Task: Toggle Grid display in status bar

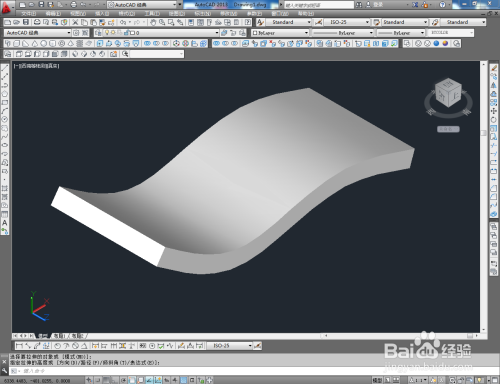Action: [106, 380]
